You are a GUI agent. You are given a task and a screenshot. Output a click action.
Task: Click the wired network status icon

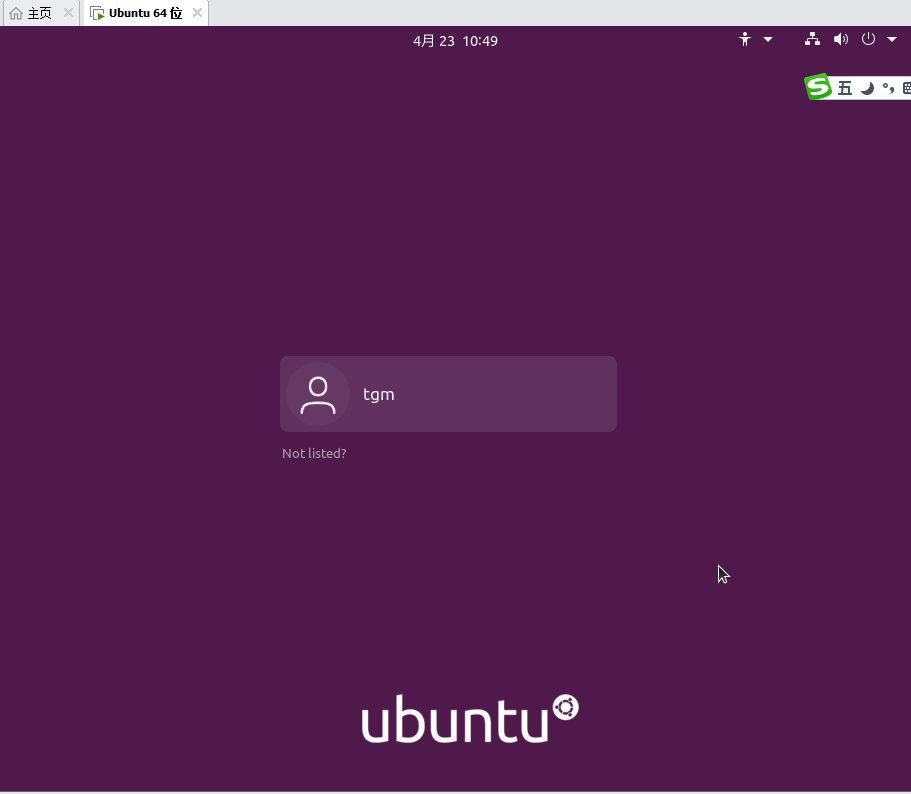tap(812, 39)
